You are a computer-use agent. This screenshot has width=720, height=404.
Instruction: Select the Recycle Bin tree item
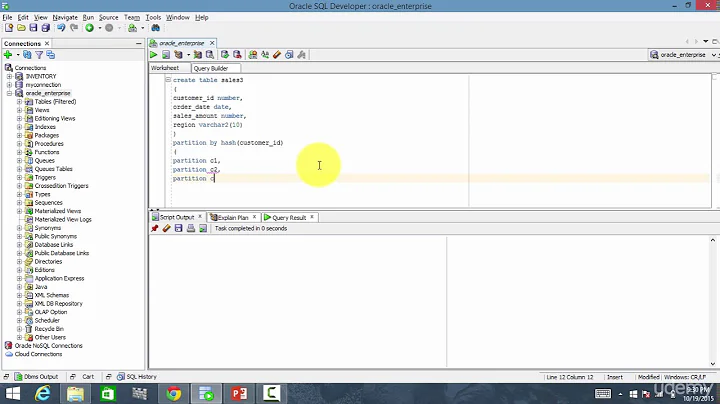[x=49, y=329]
